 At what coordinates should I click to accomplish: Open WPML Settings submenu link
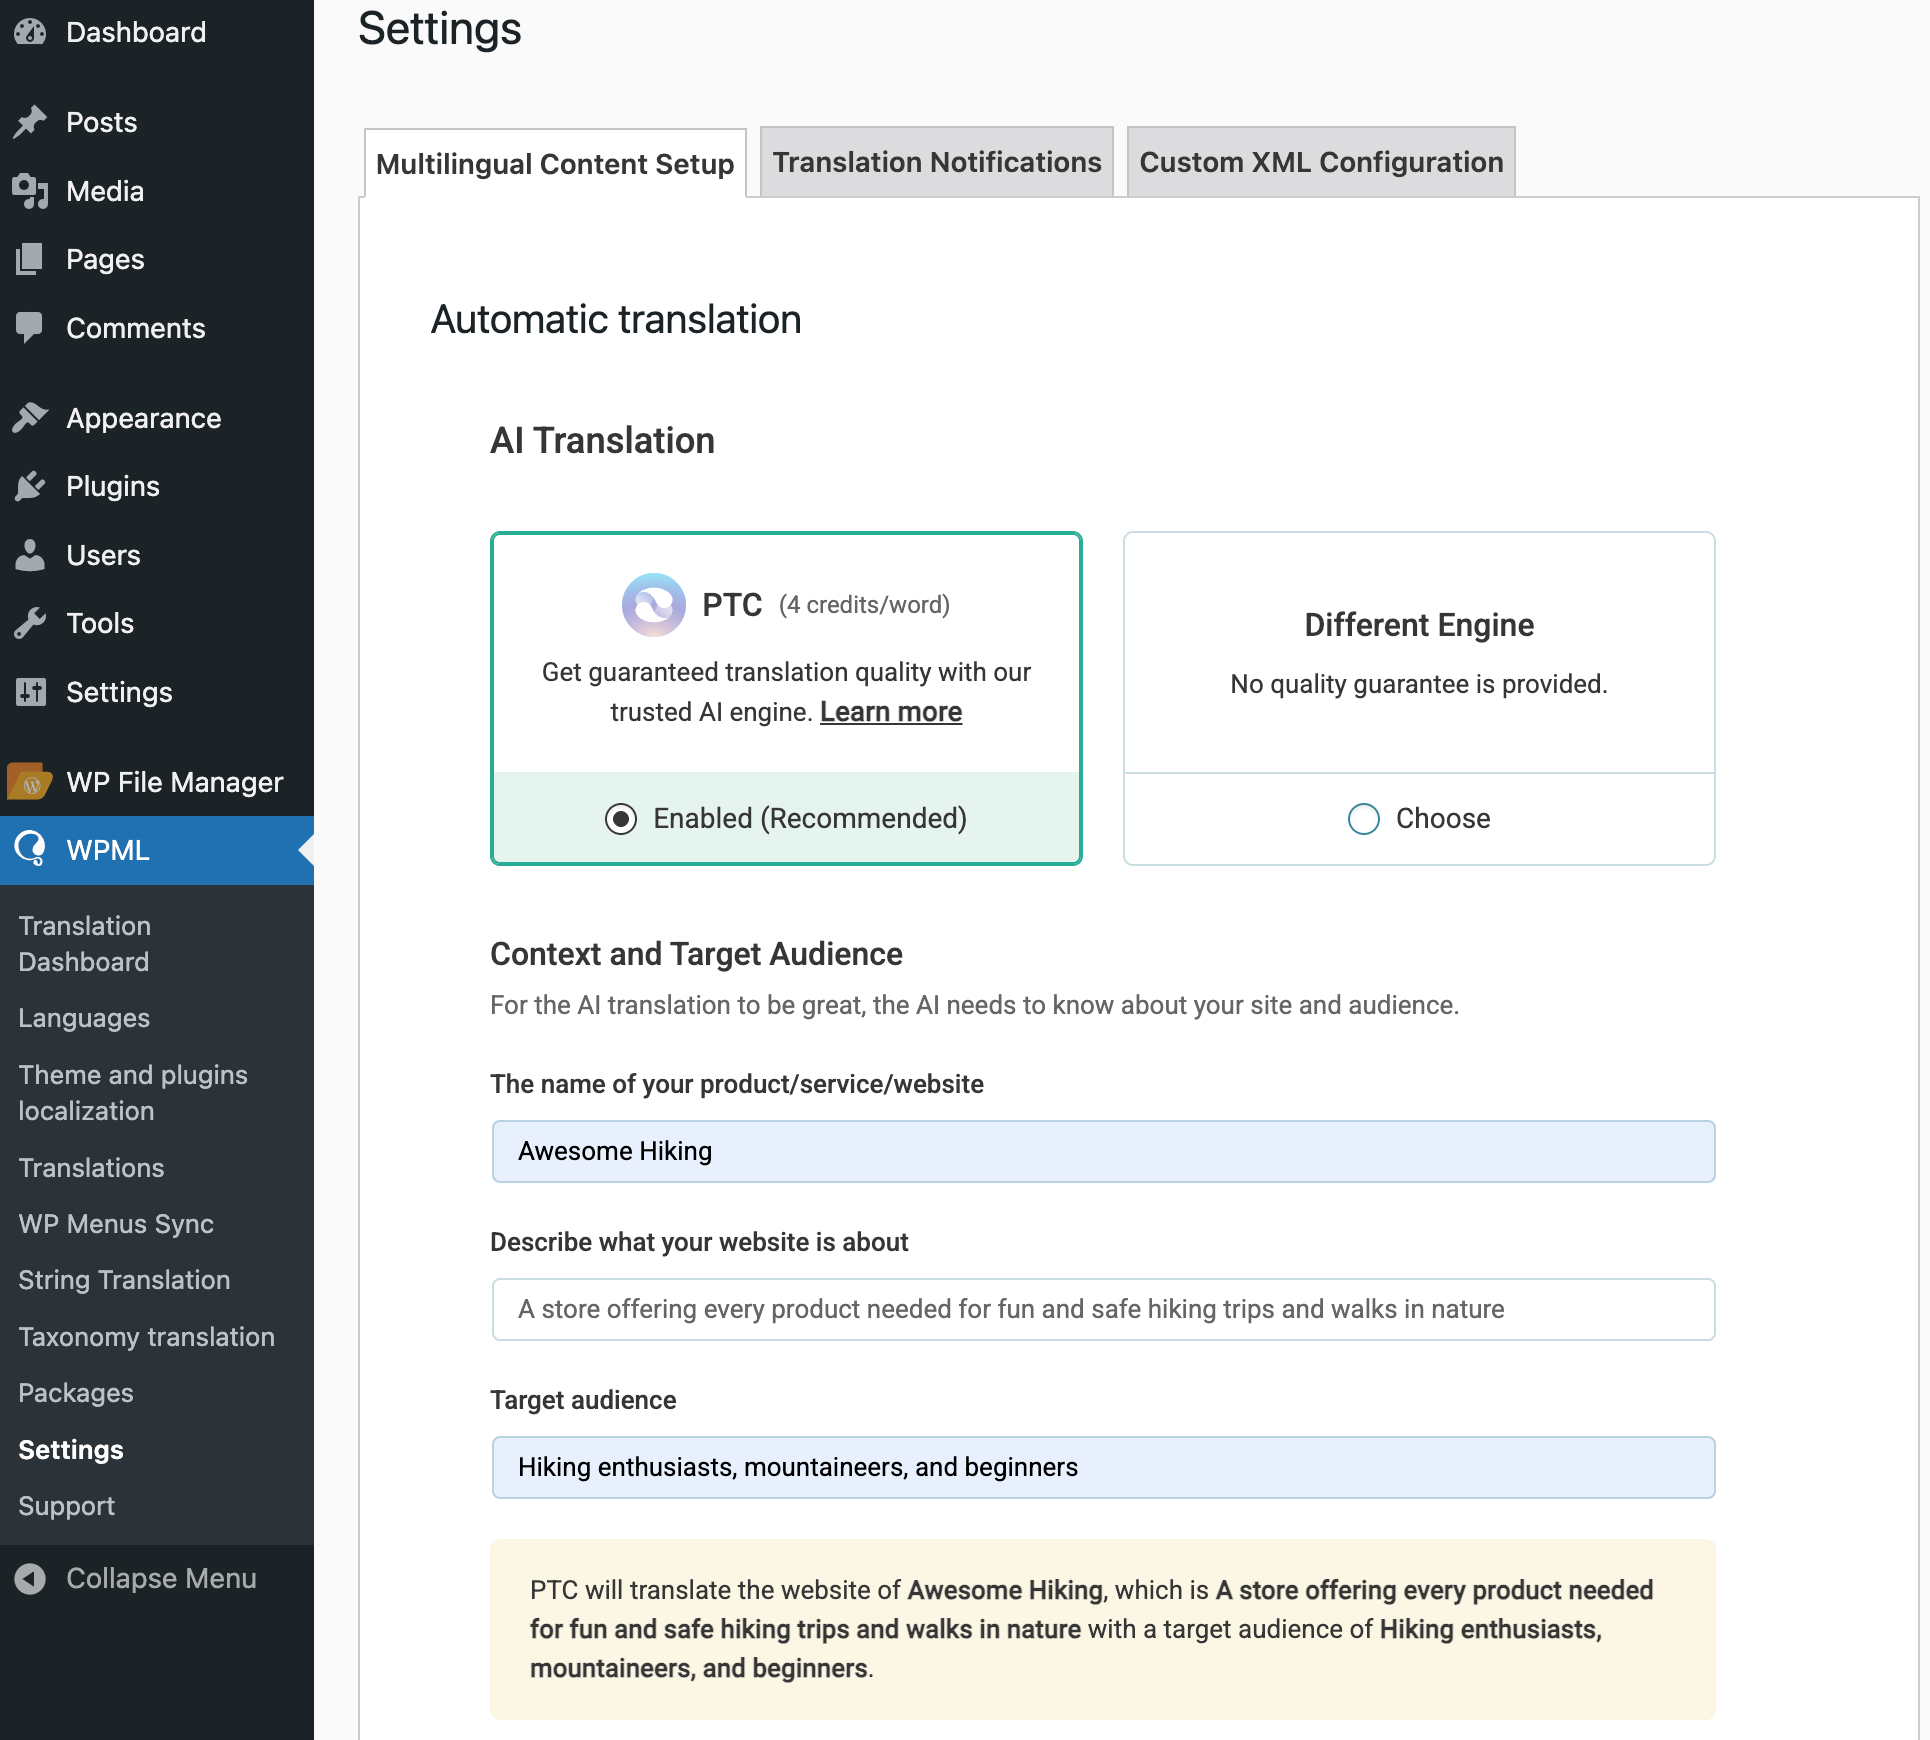71,1450
